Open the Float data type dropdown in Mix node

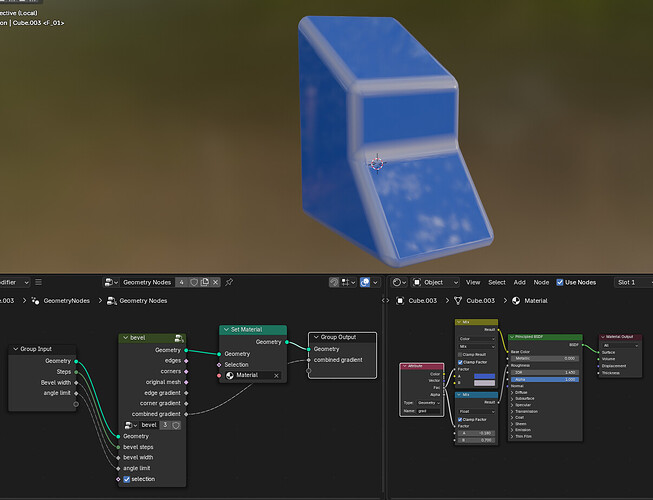[x=476, y=411]
